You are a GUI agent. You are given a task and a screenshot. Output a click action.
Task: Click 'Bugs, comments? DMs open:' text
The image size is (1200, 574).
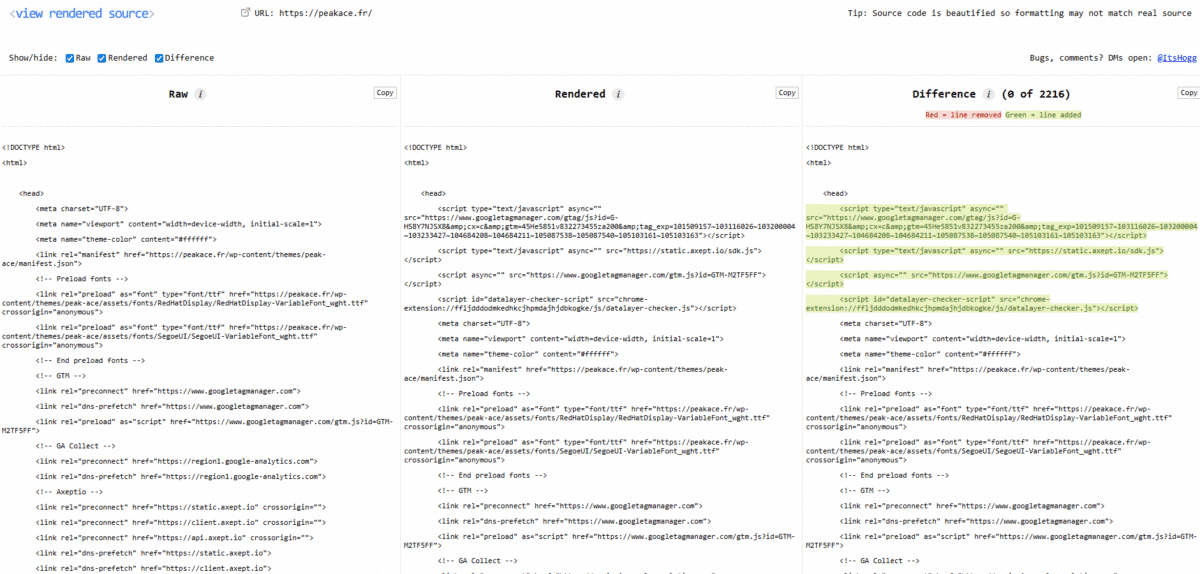point(1090,58)
